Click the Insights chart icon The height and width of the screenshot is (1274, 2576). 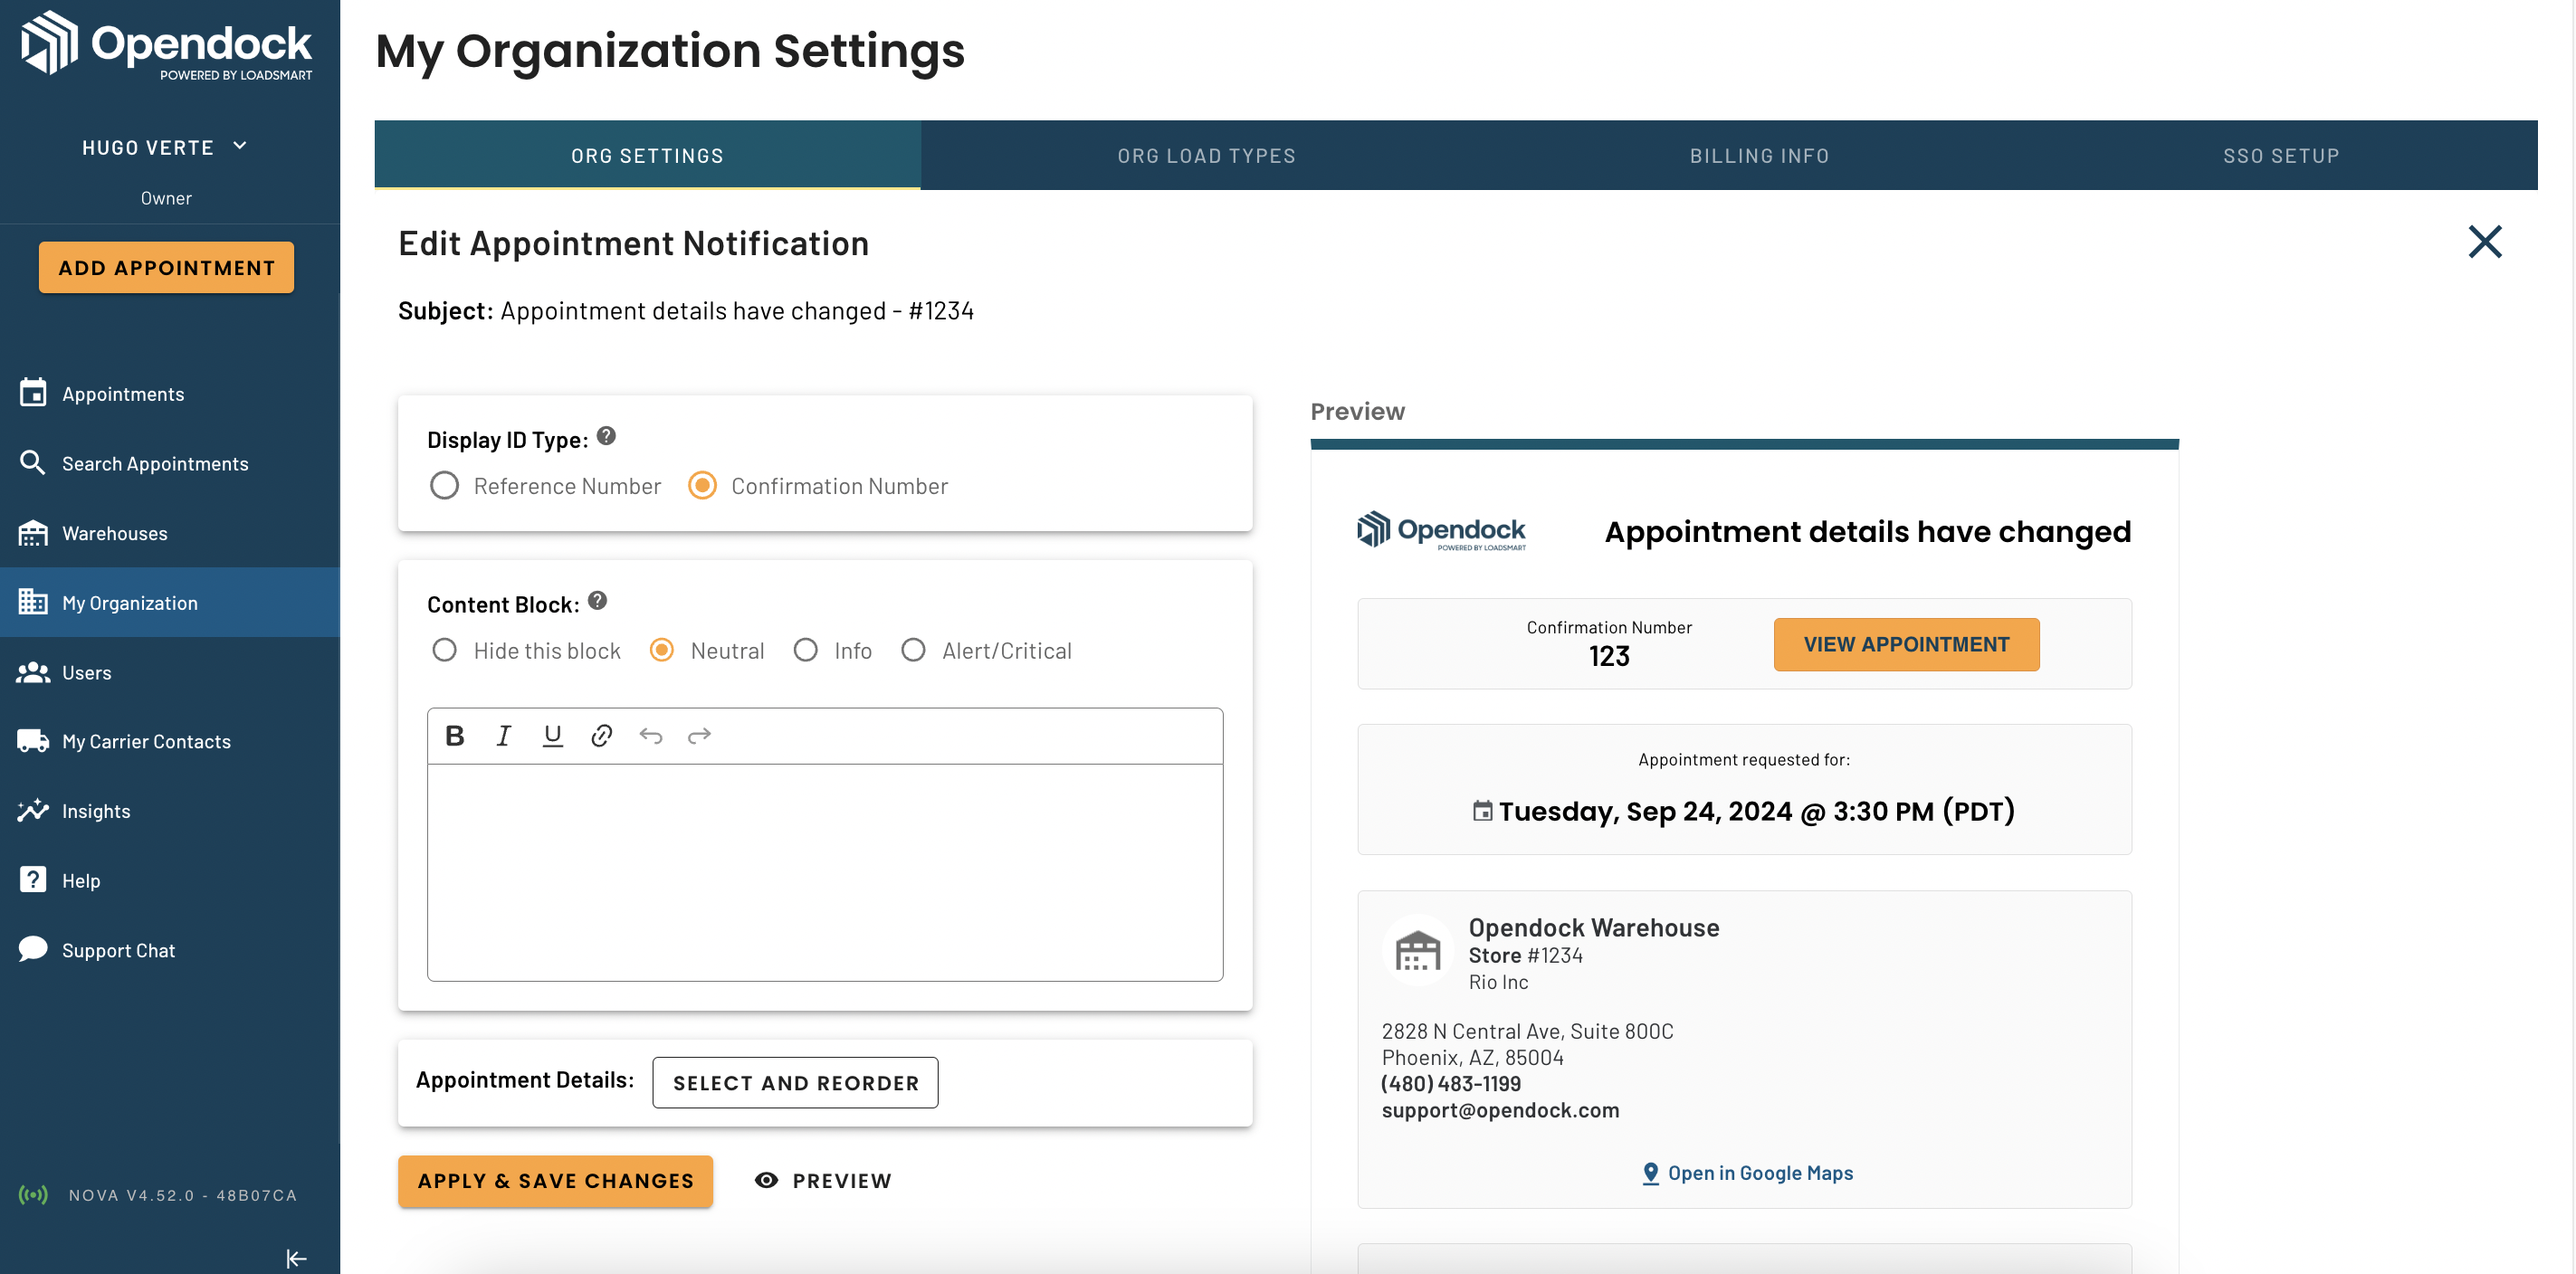pos(33,810)
